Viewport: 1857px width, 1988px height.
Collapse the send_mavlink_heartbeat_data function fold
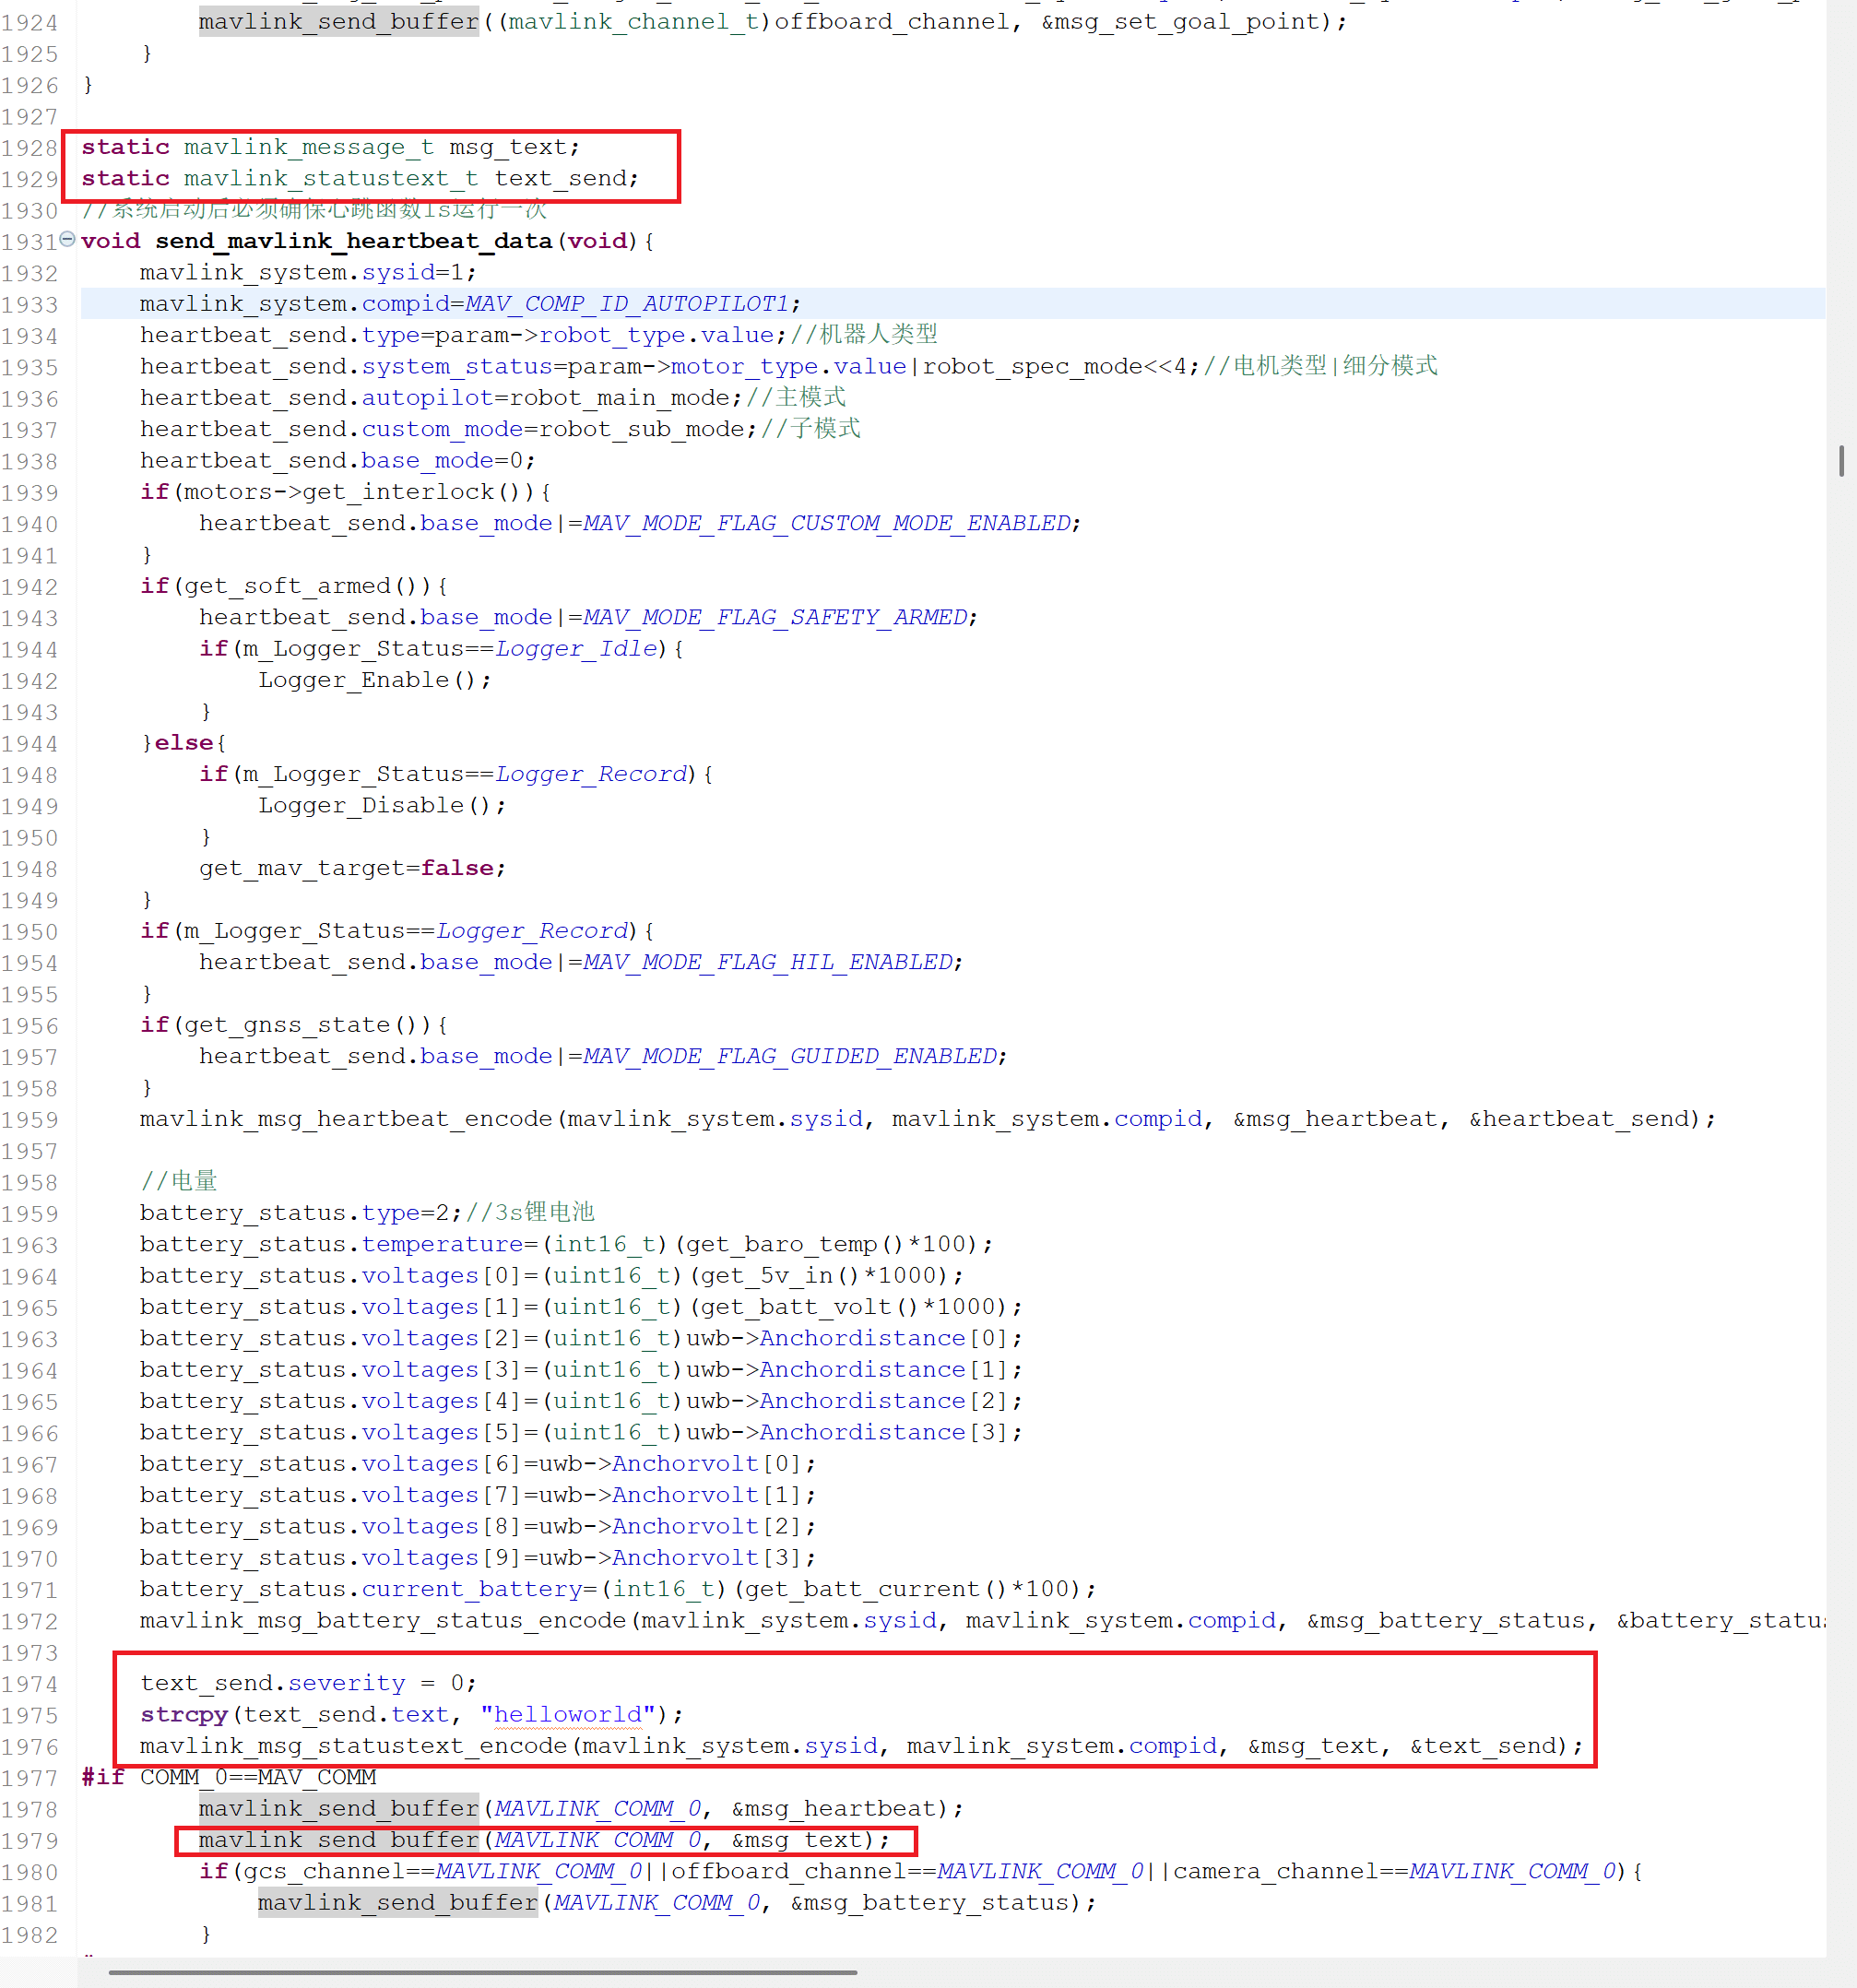(x=67, y=239)
